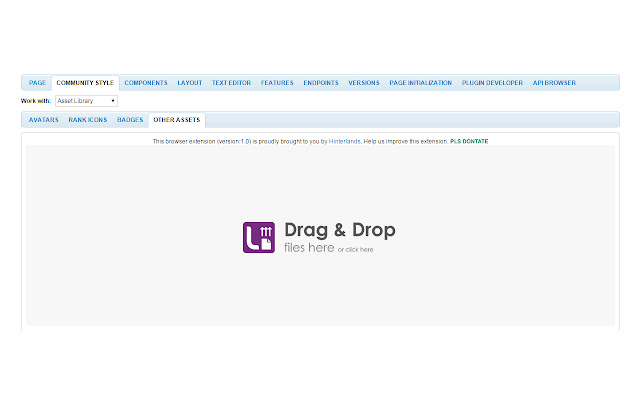Open the Layout tab
This screenshot has width=640, height=400.
click(x=189, y=83)
